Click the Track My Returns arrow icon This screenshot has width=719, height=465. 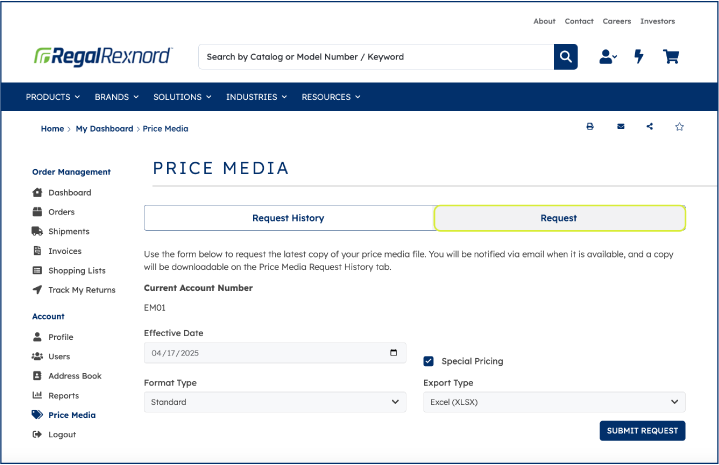tap(37, 290)
